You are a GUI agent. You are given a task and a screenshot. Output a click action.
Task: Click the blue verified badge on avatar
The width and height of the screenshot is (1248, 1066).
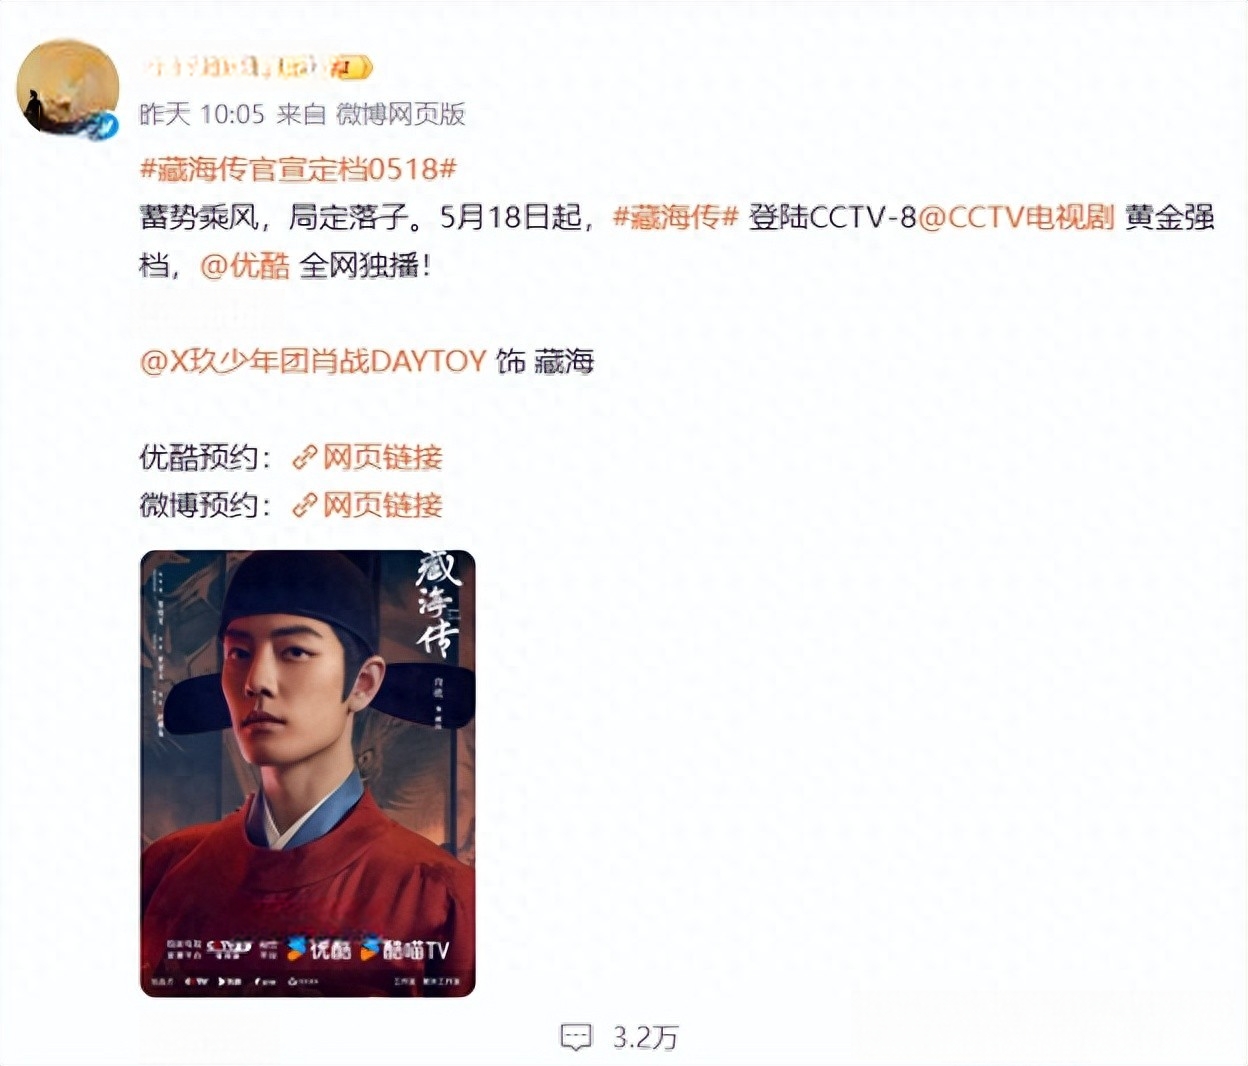point(98,126)
